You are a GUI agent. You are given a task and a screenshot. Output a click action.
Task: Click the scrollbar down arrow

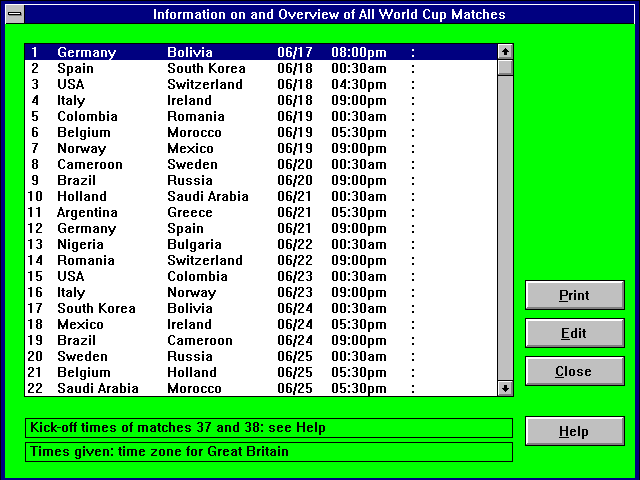[505, 388]
